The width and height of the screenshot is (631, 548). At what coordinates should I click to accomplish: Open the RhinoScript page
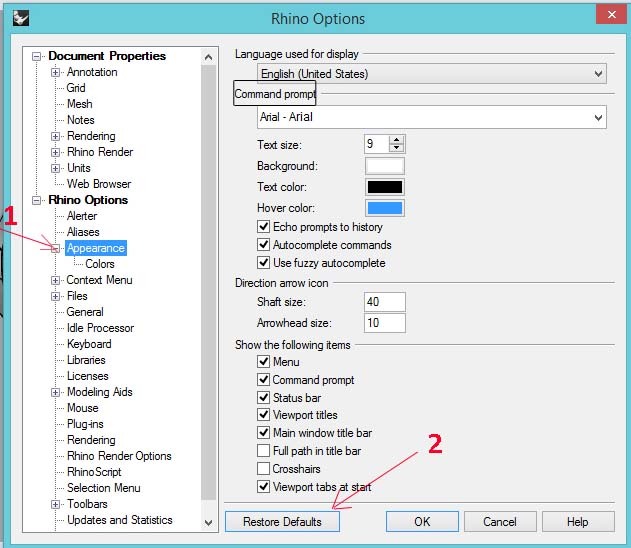tap(94, 472)
